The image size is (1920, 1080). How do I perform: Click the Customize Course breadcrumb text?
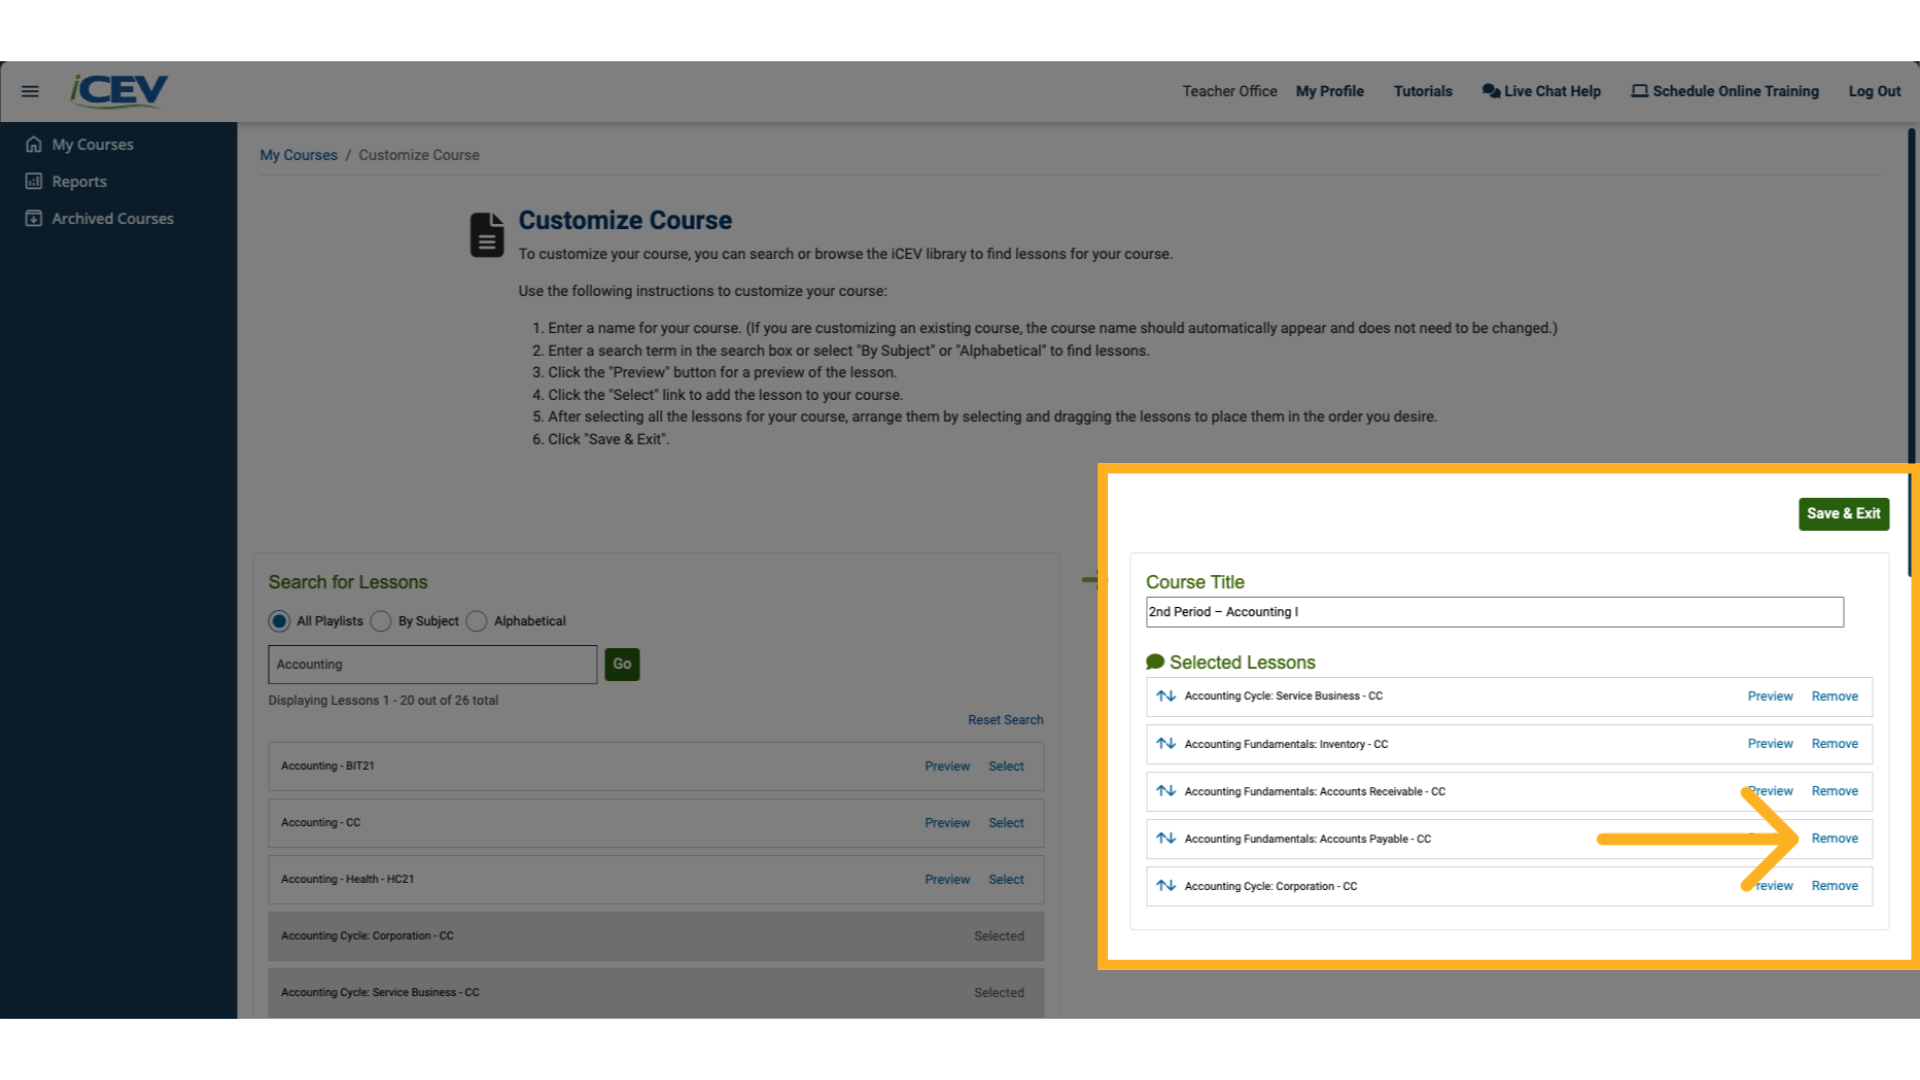(419, 155)
